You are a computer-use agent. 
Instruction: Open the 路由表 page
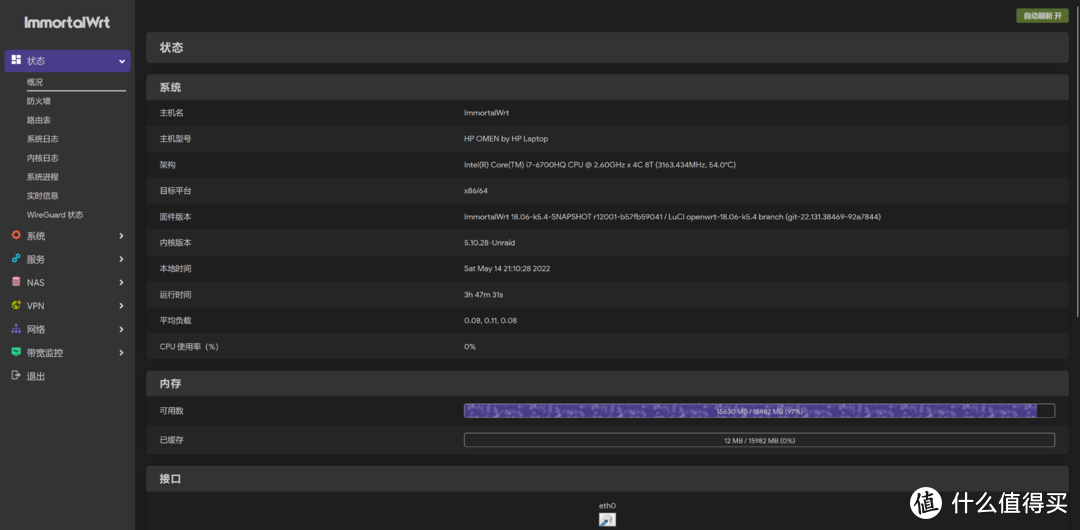point(39,120)
